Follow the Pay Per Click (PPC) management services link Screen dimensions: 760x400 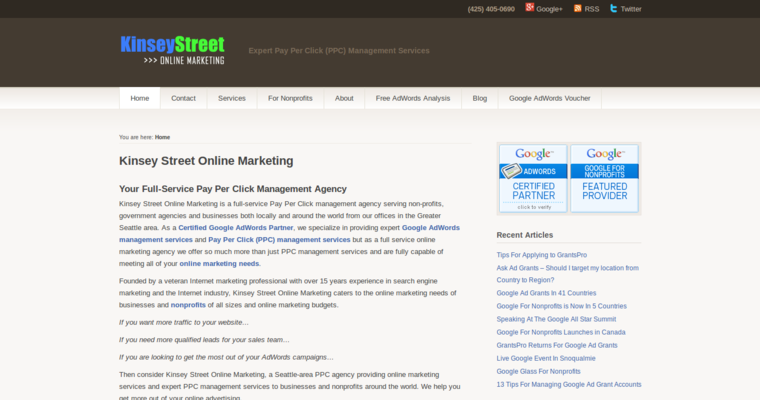tap(279, 240)
